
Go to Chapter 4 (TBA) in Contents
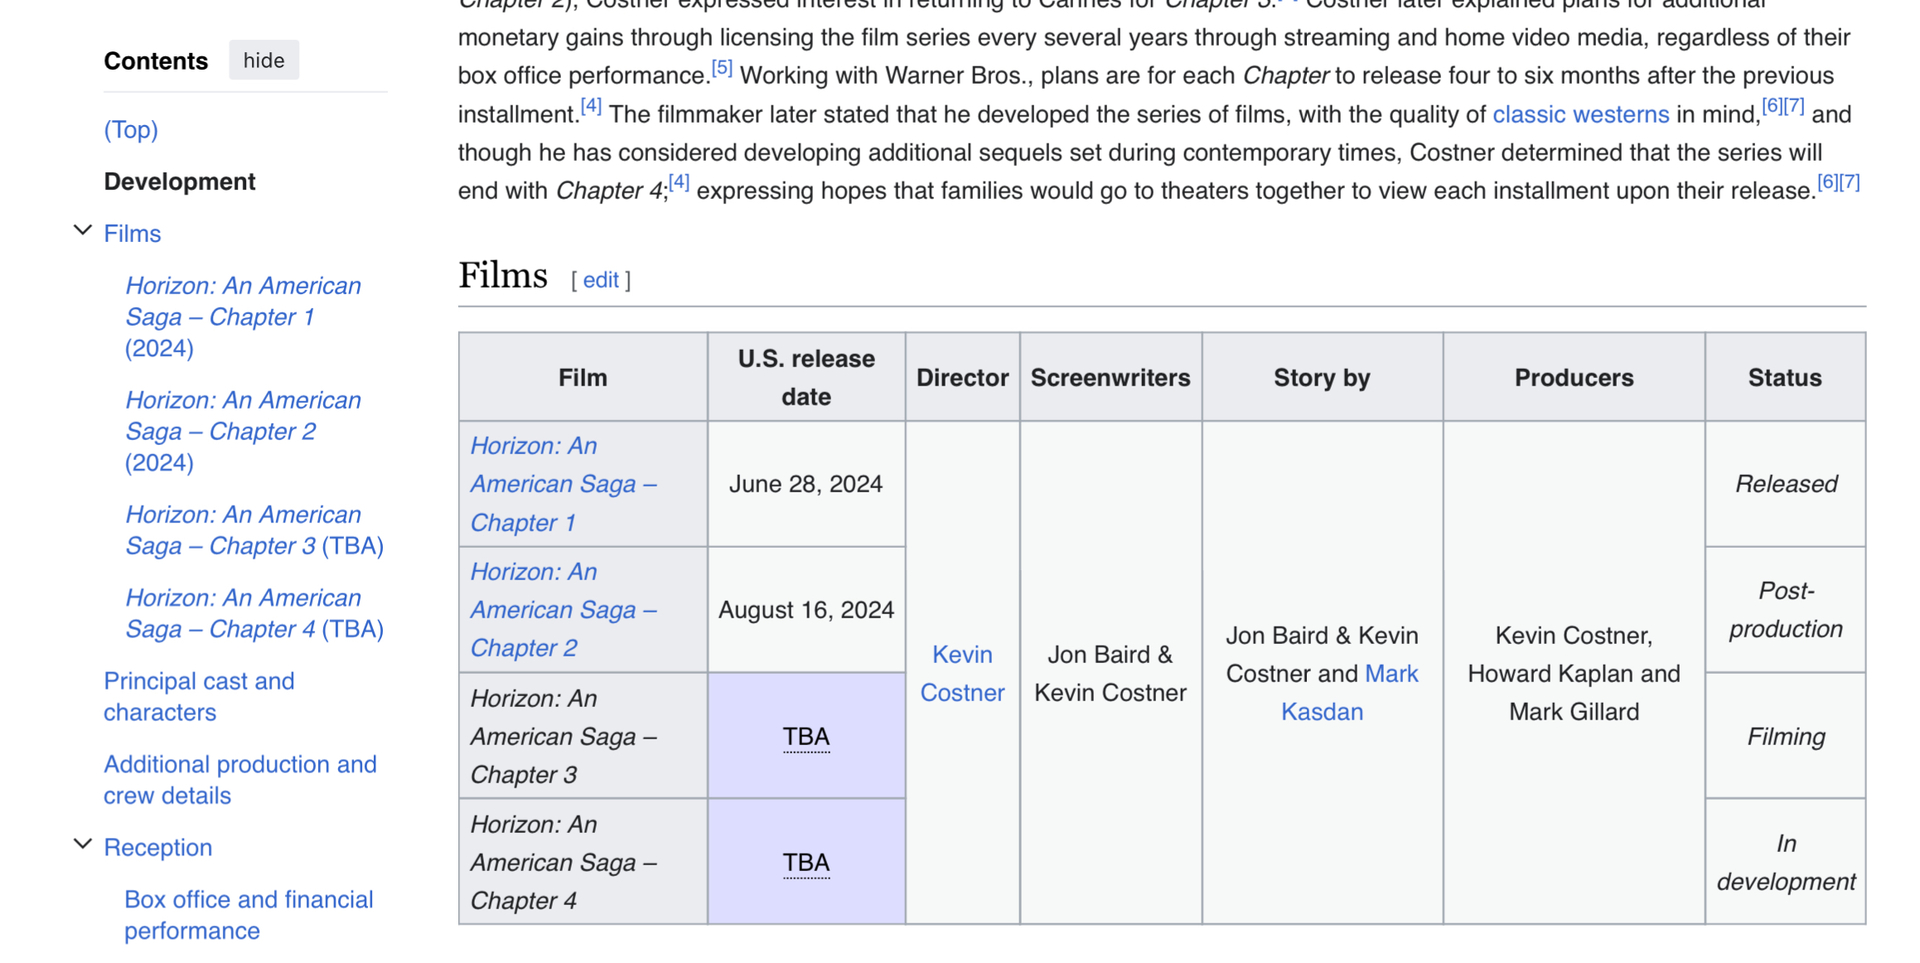point(254,613)
